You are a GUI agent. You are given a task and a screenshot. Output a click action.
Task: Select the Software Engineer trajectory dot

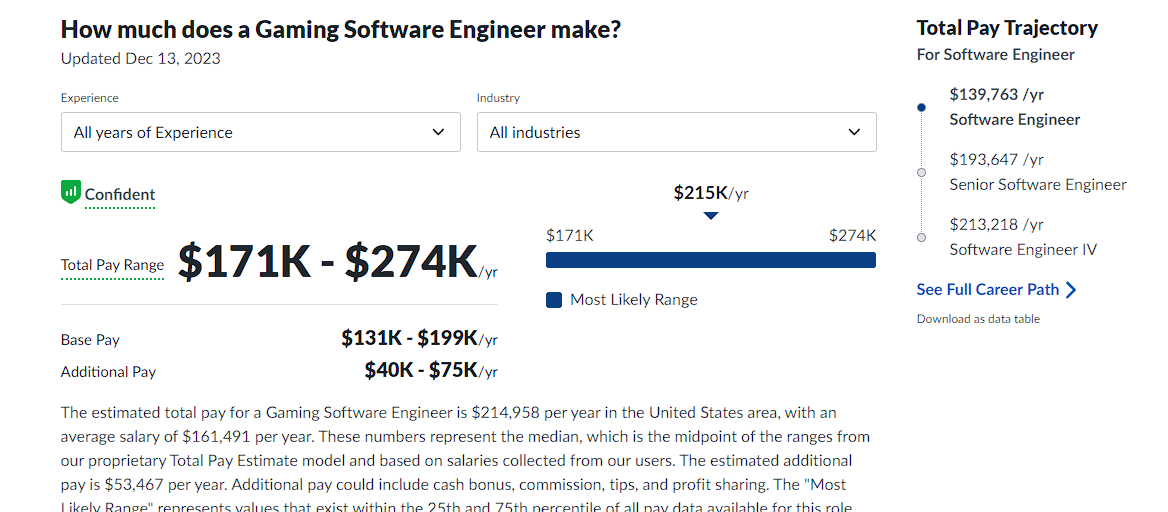(x=921, y=107)
